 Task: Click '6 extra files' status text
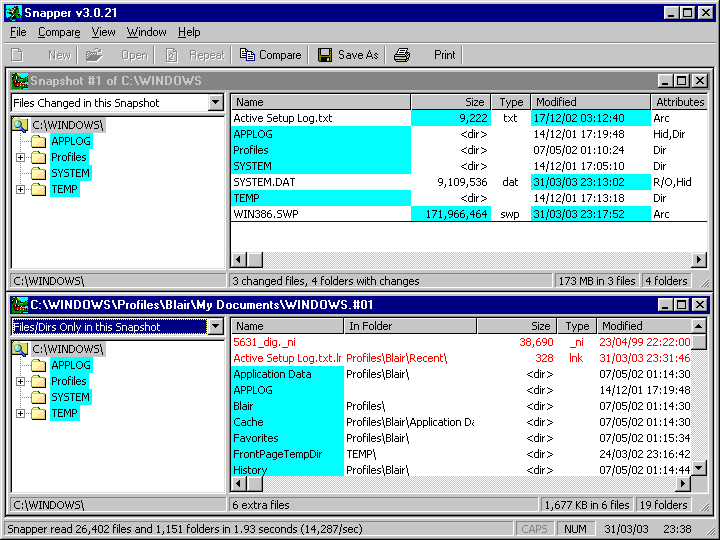point(261,505)
